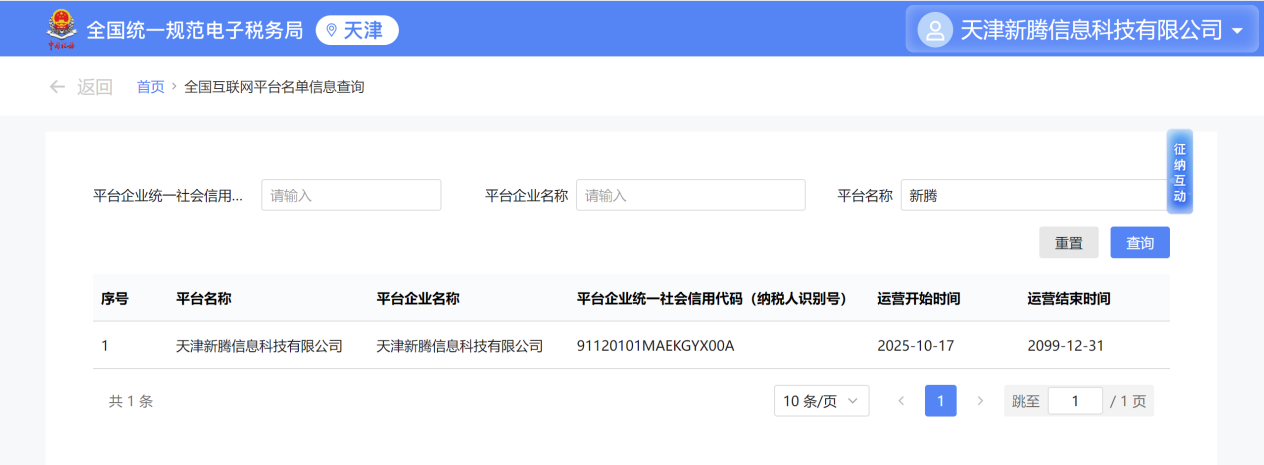Click the 运营开始时间 column header
1264x465 pixels.
point(919,298)
